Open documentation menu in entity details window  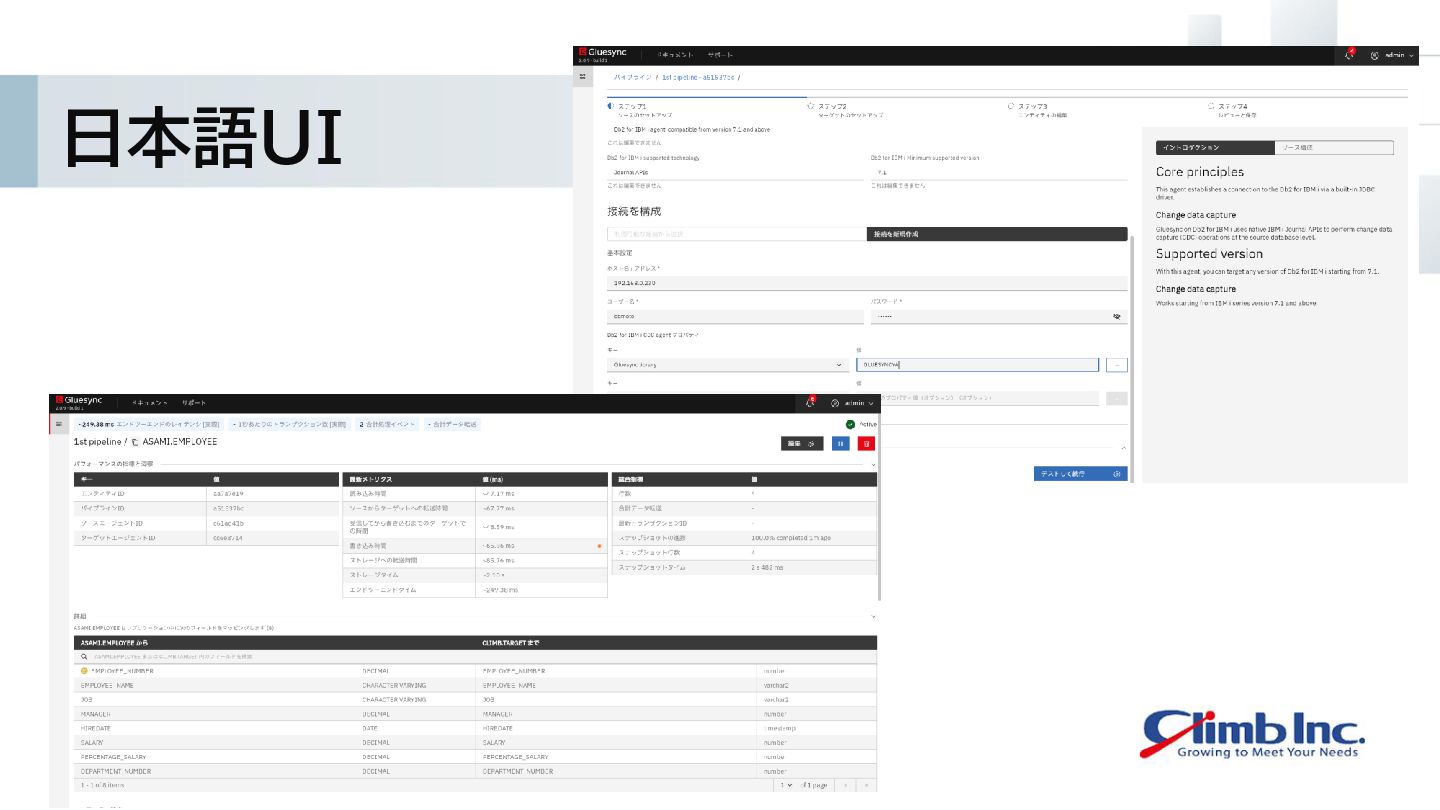150,402
